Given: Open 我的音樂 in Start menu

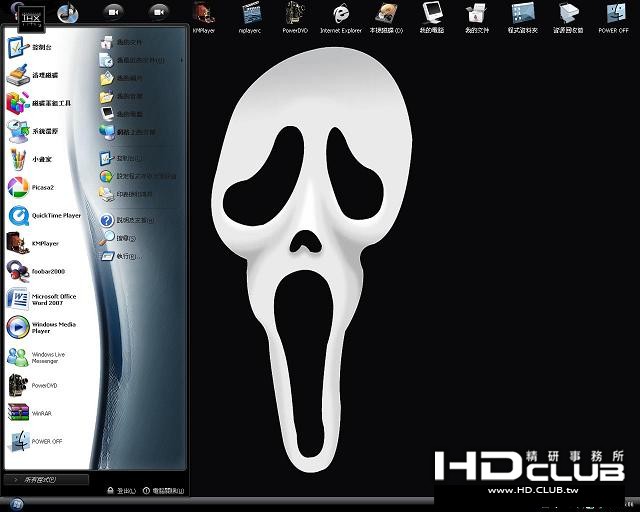Looking at the screenshot, I should pyautogui.click(x=121, y=96).
